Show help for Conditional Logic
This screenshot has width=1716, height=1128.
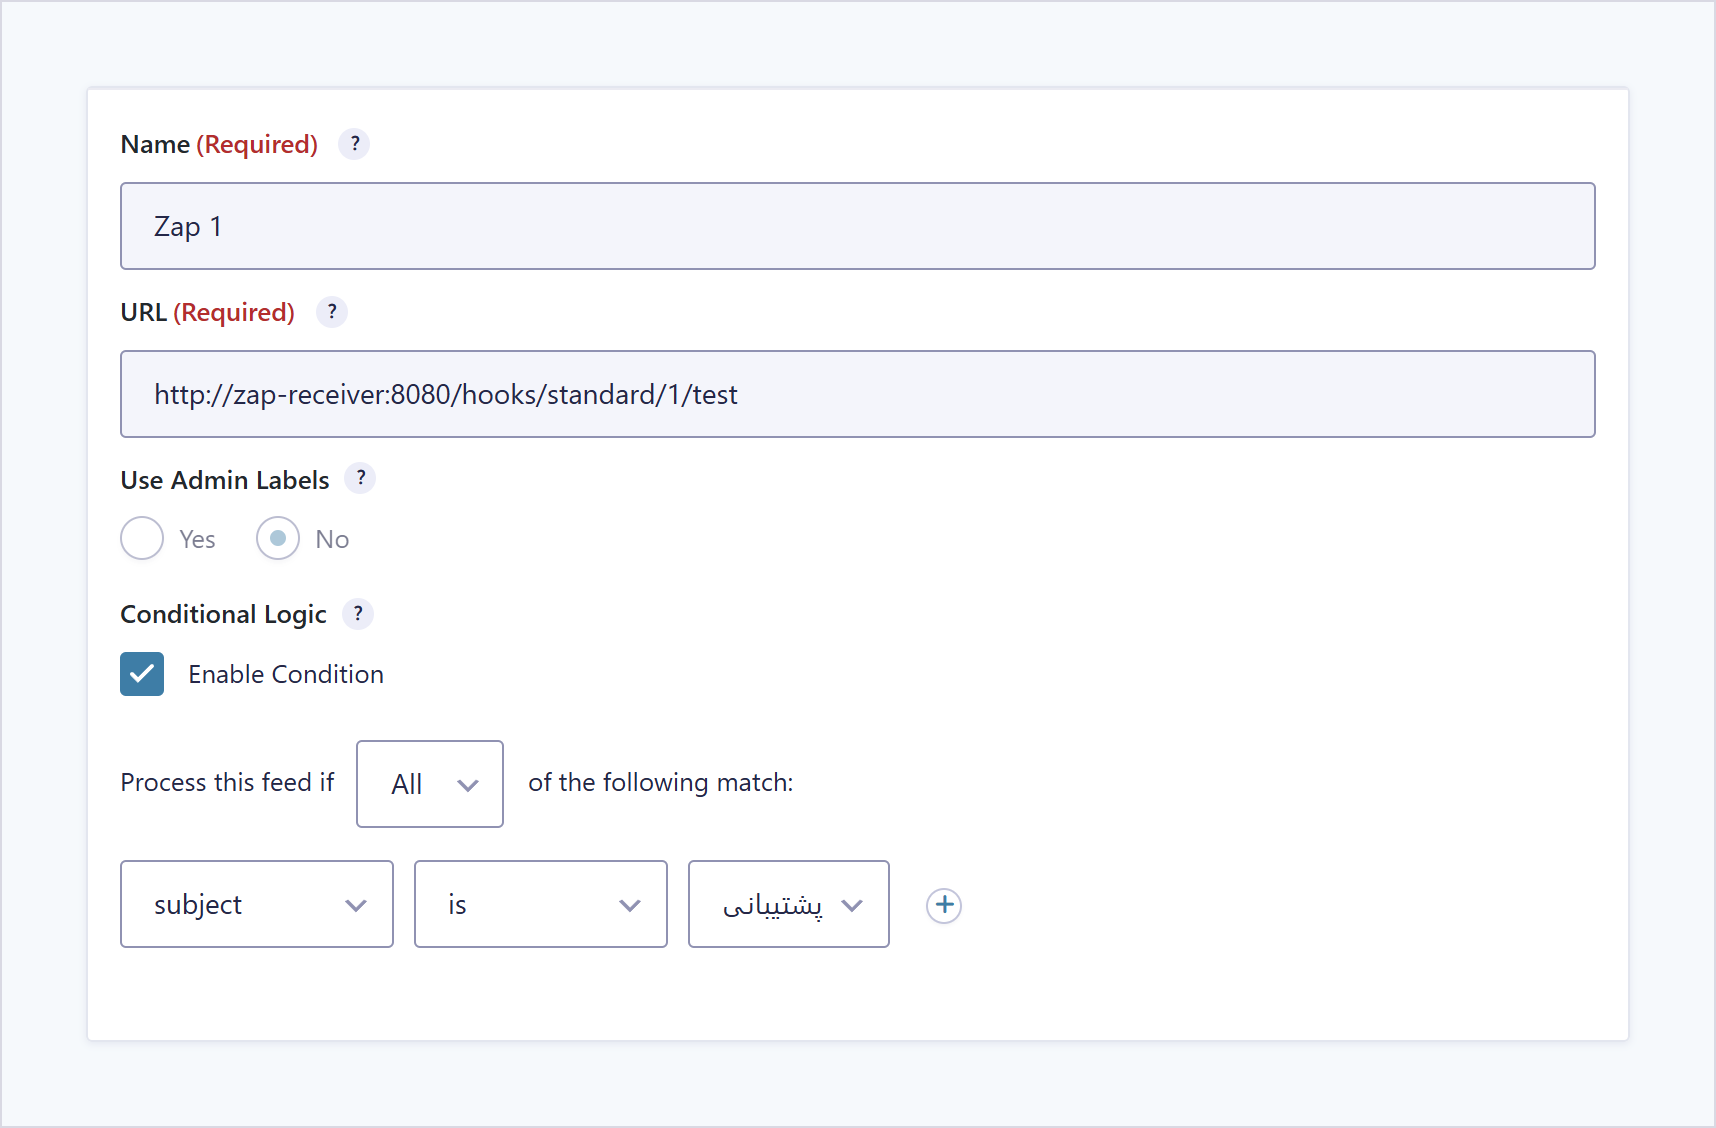click(x=358, y=614)
